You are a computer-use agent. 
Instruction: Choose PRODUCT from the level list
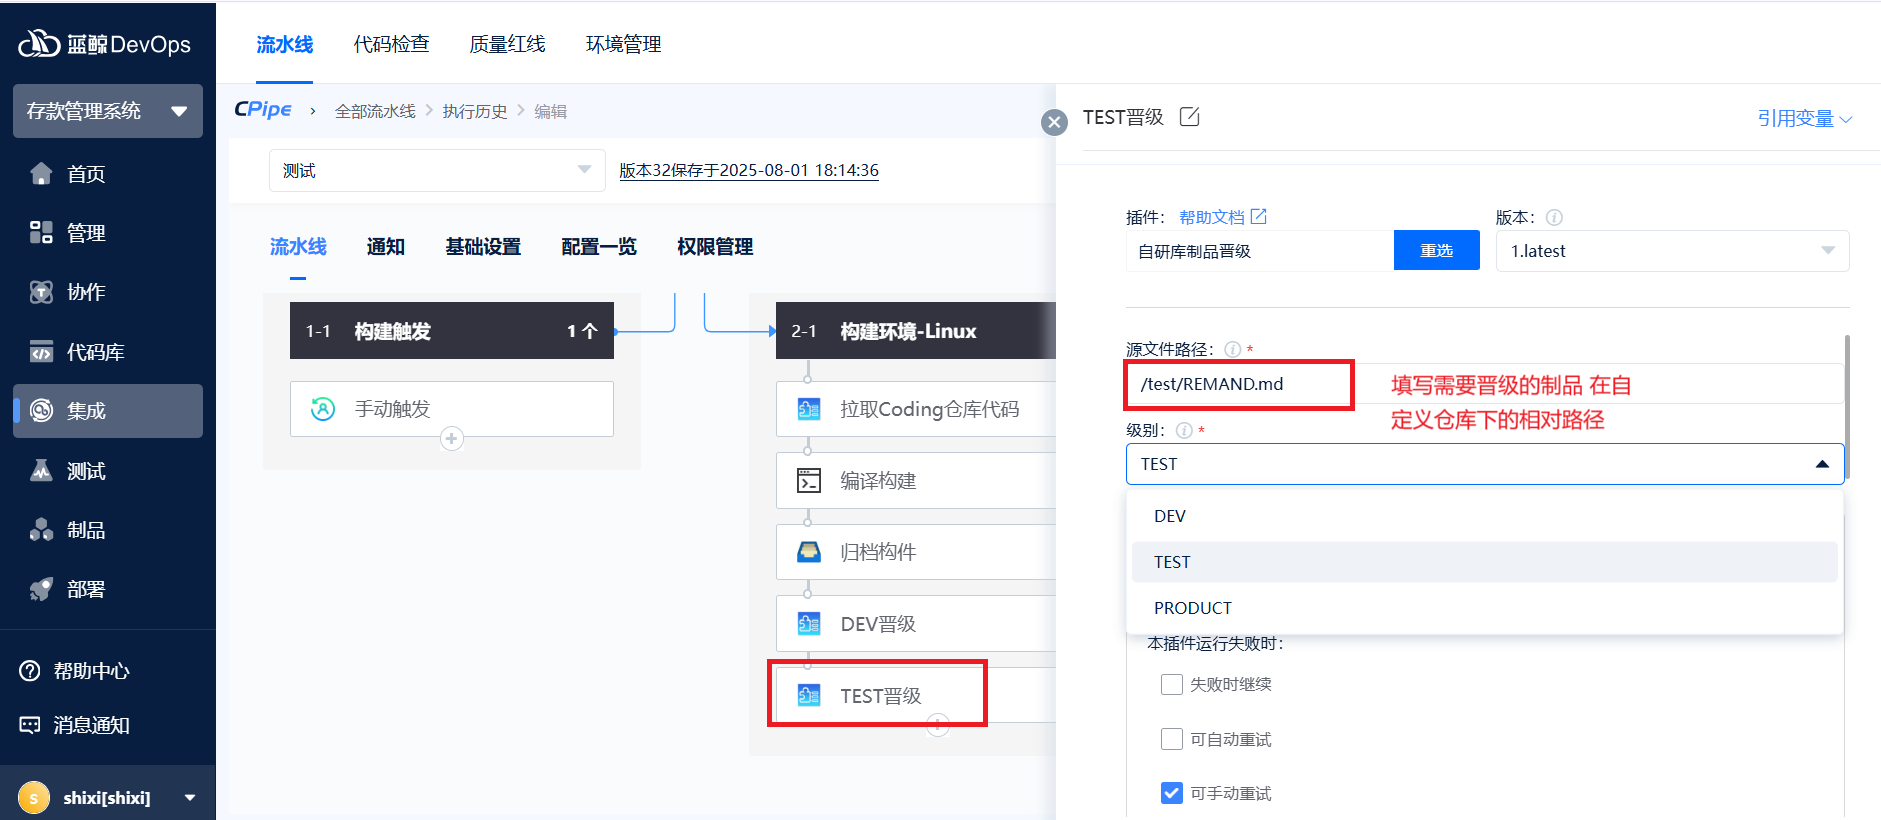[x=1193, y=608]
